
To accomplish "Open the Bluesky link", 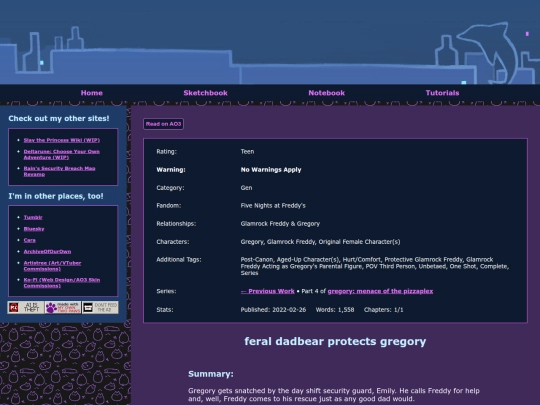I will (34, 229).
